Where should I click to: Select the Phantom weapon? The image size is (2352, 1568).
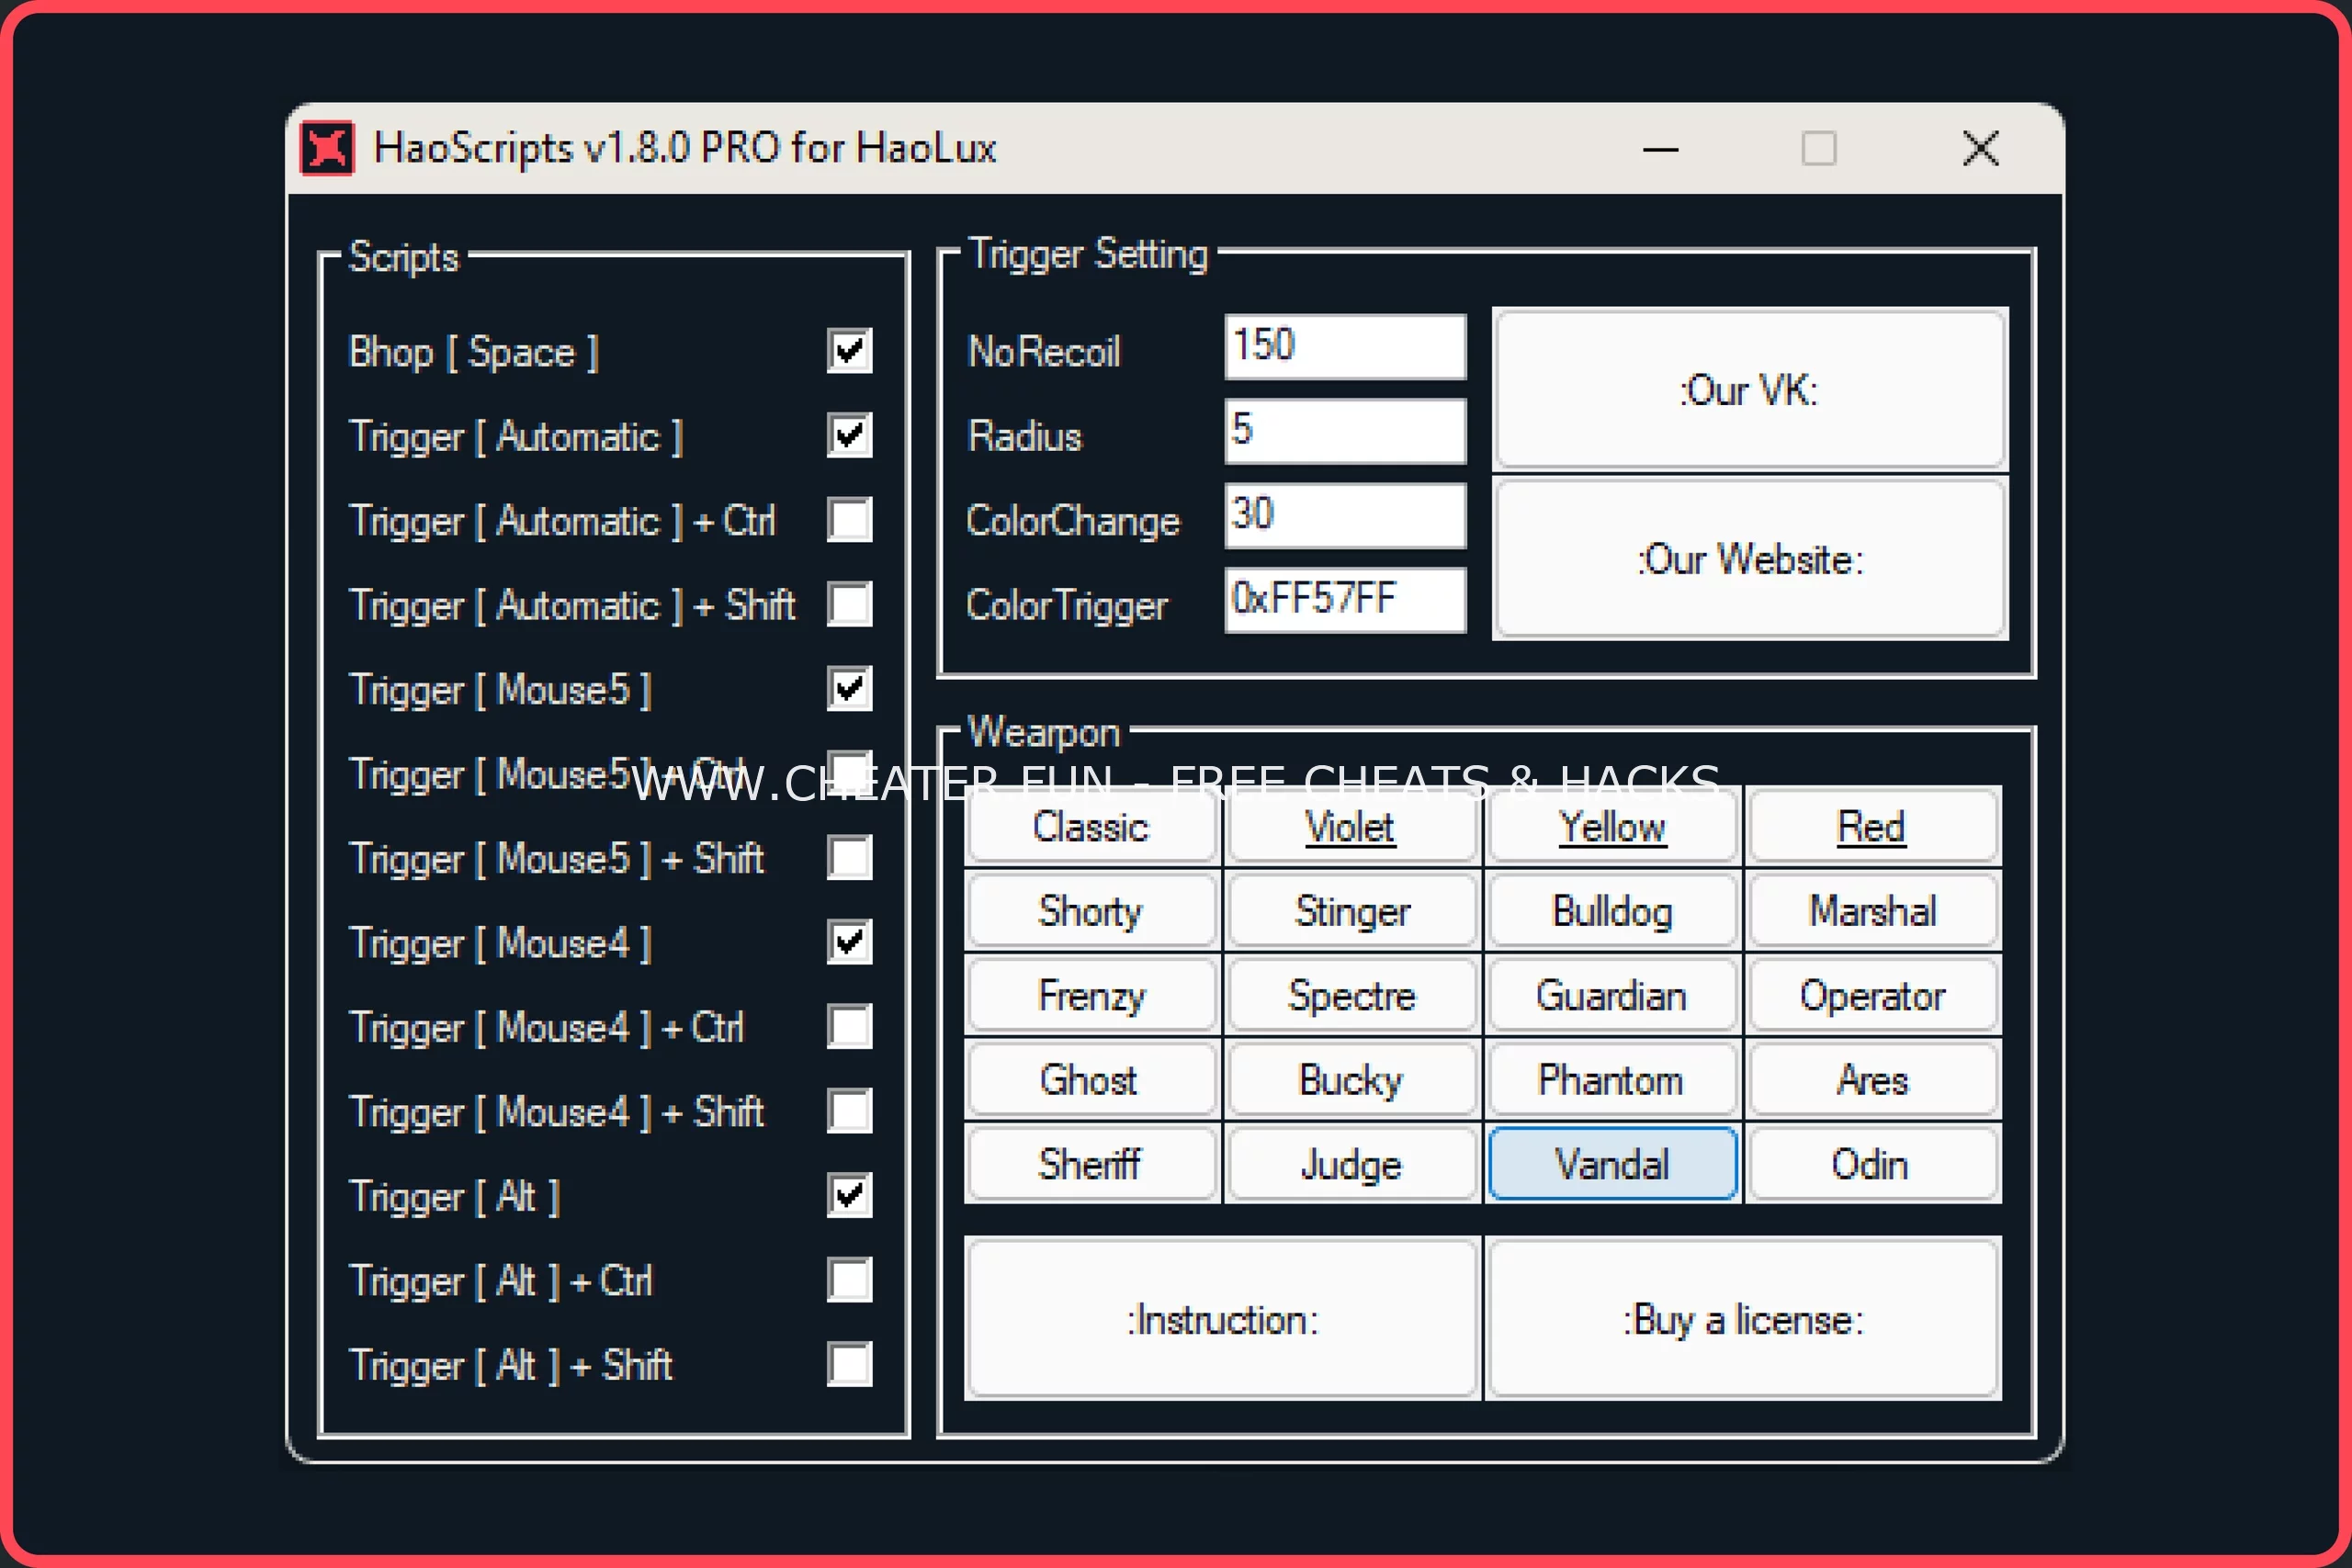(1612, 1079)
